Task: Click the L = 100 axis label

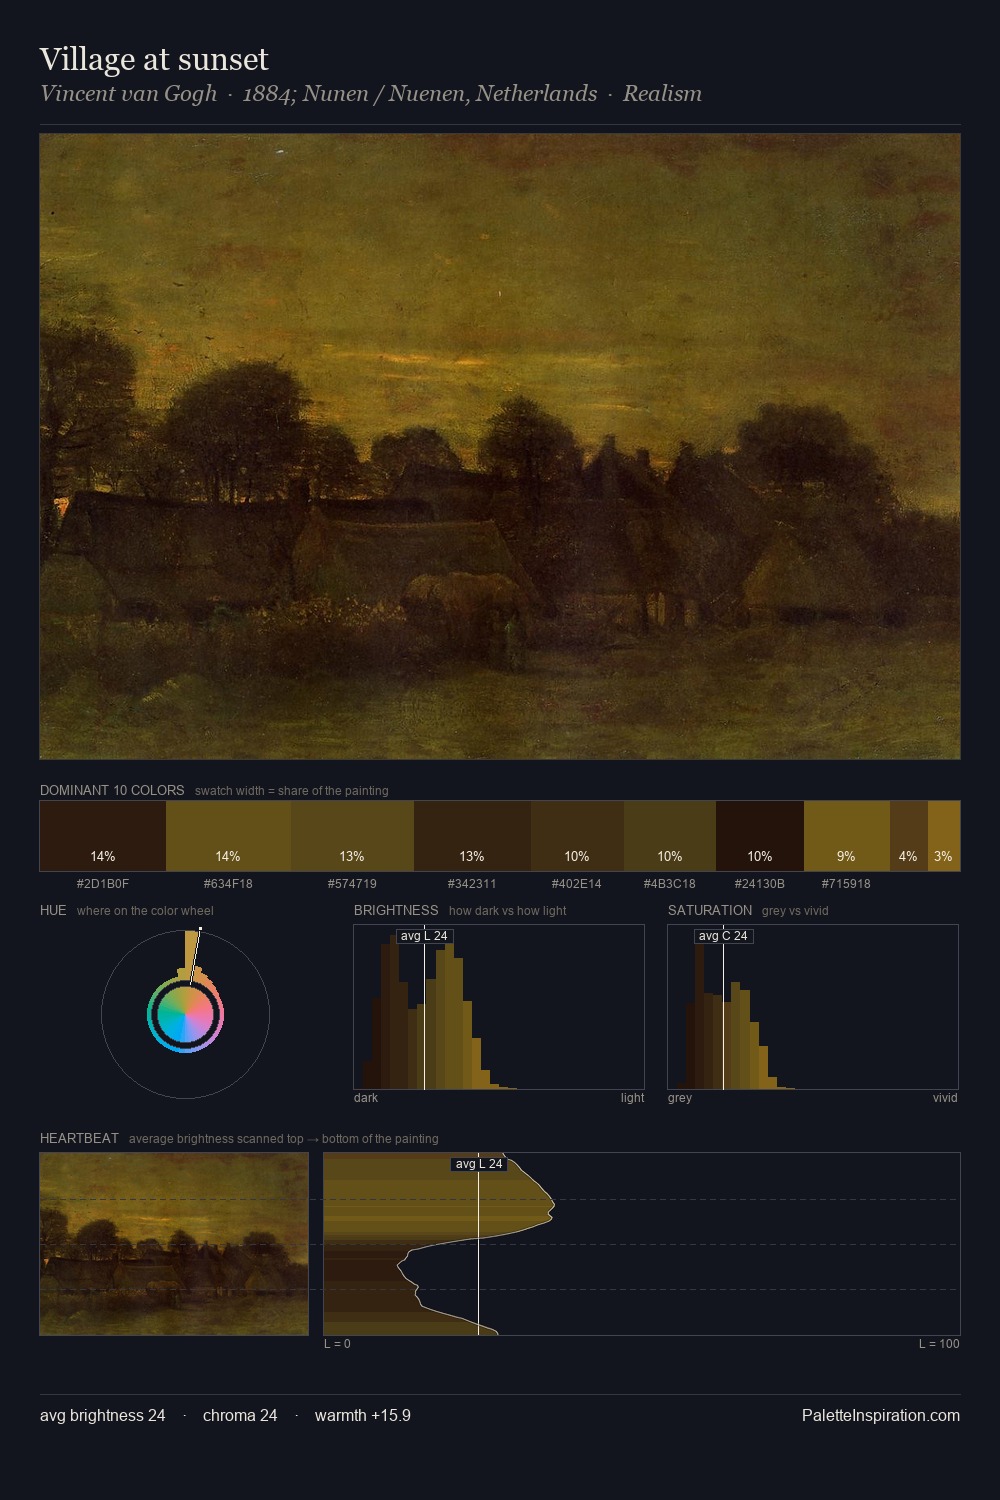Action: [939, 1344]
